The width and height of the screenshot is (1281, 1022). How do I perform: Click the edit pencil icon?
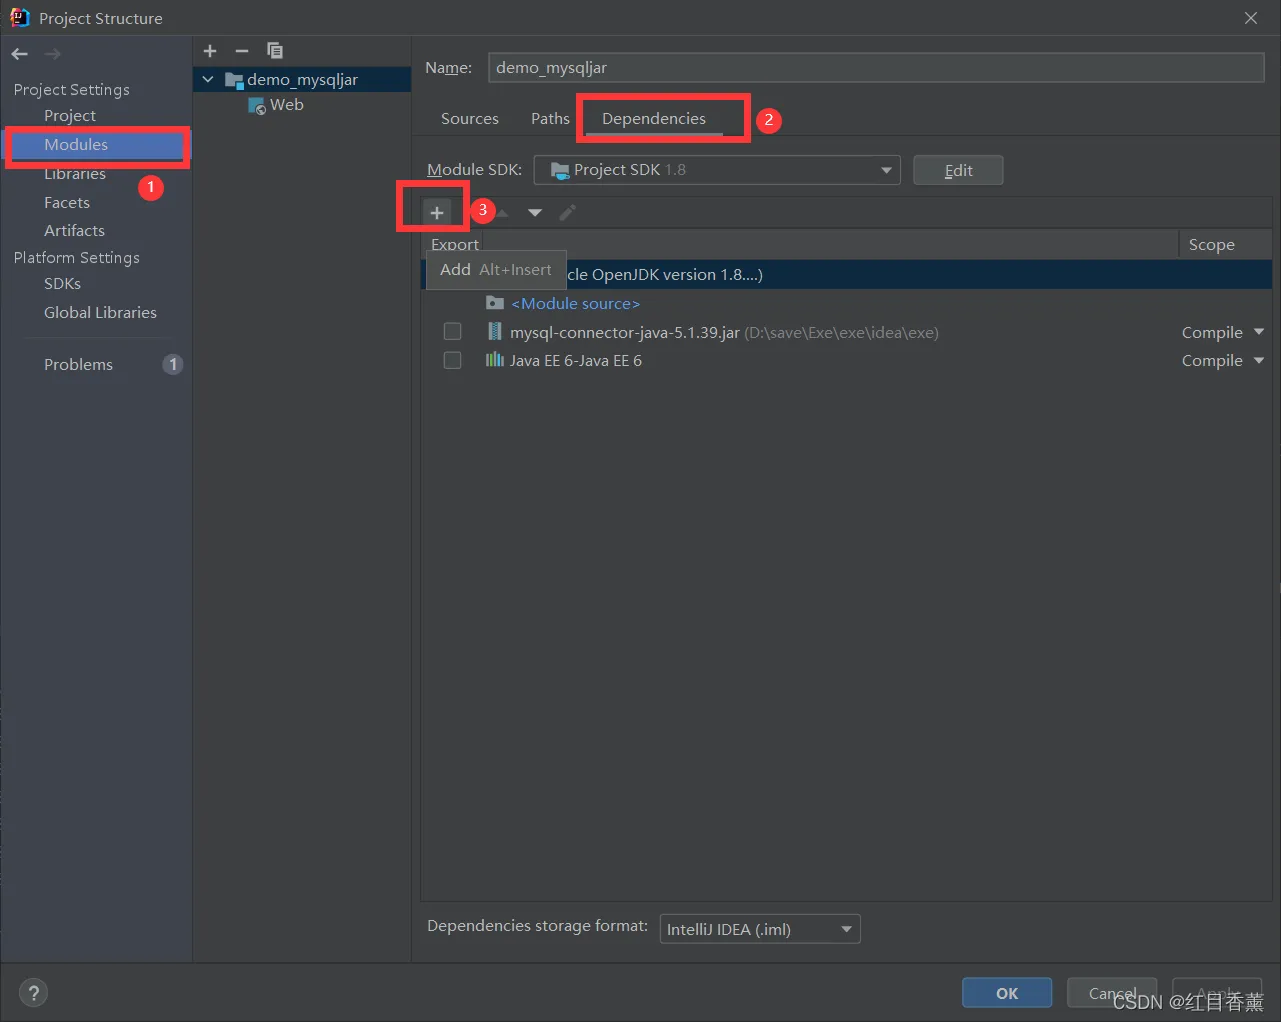click(567, 212)
